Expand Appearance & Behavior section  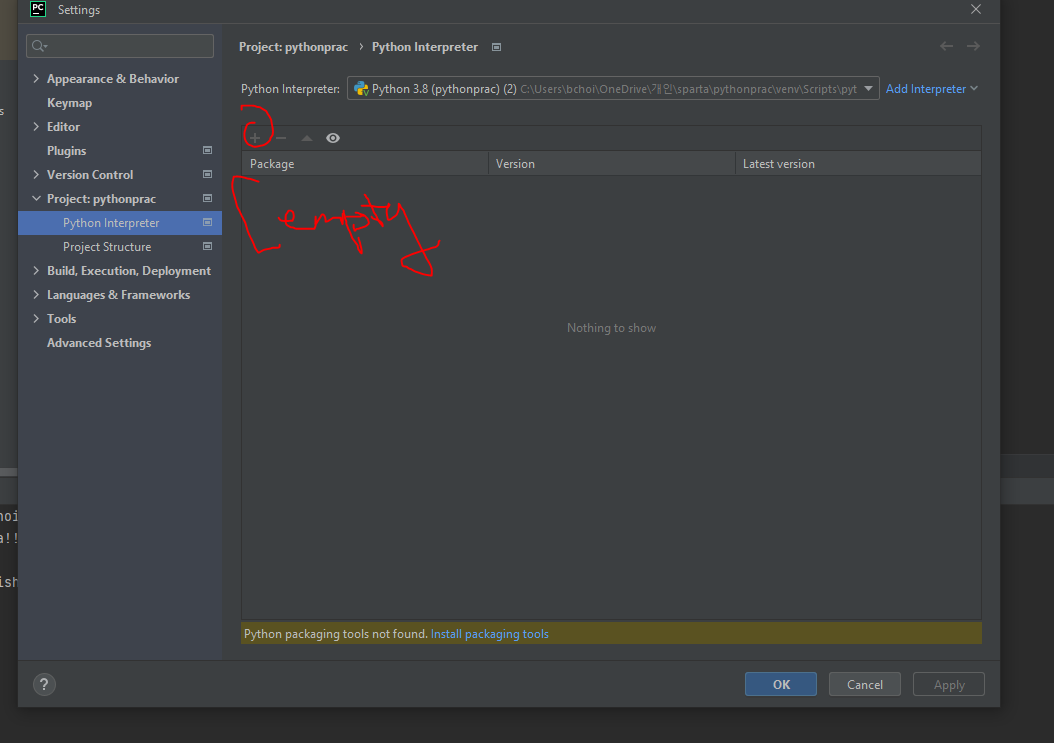coord(36,79)
